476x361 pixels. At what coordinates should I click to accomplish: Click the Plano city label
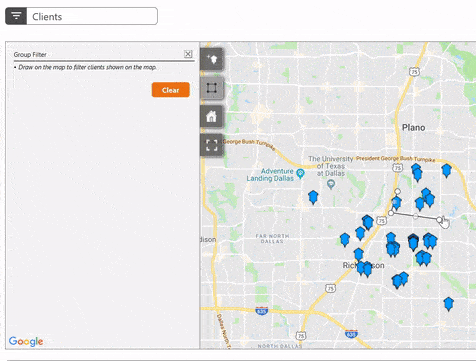click(x=413, y=128)
